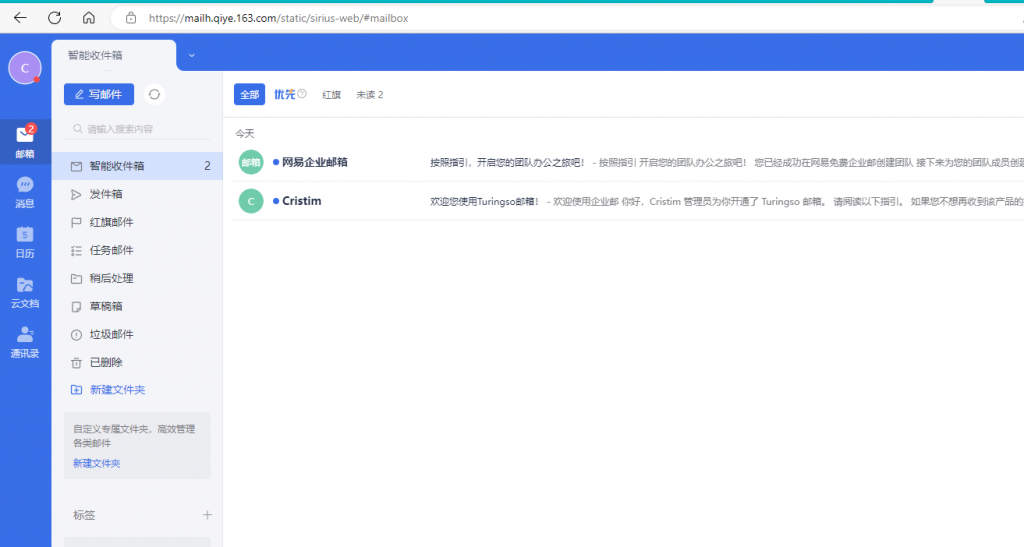
Task: Open 红旗邮件 flagged folder
Action: point(137,222)
